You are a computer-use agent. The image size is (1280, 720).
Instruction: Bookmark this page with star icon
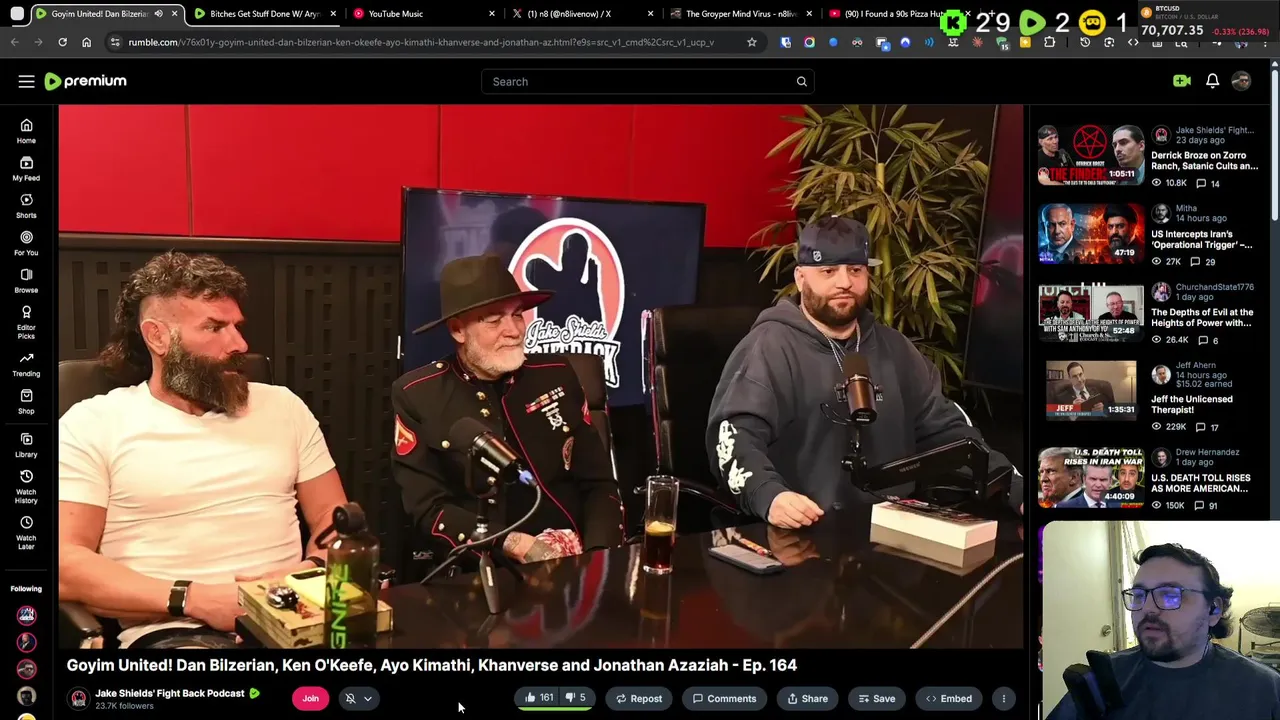click(x=752, y=42)
